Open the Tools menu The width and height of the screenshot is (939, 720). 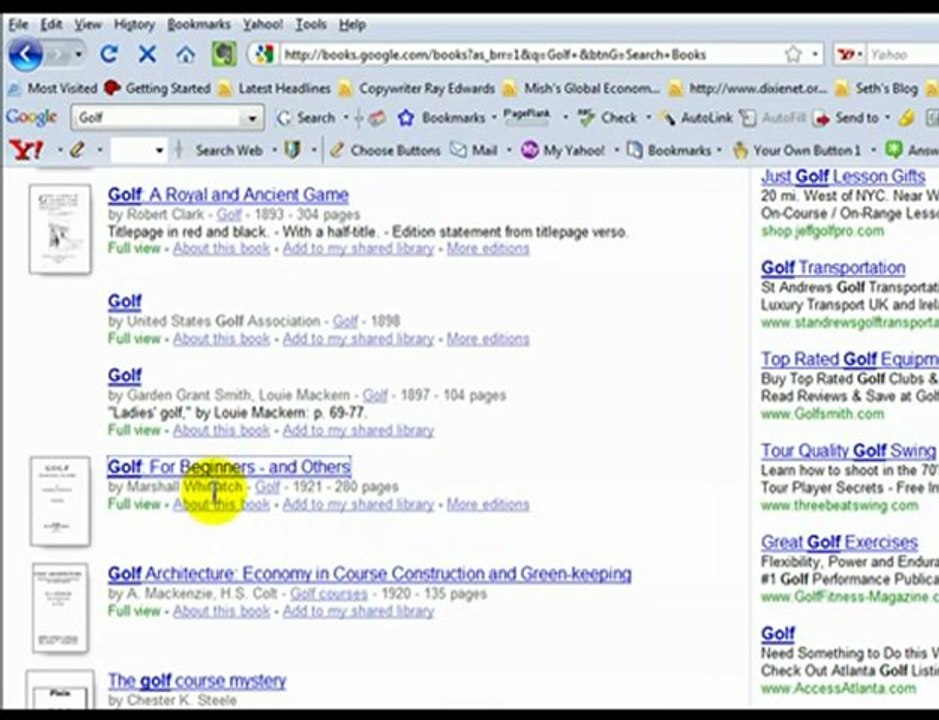point(311,25)
